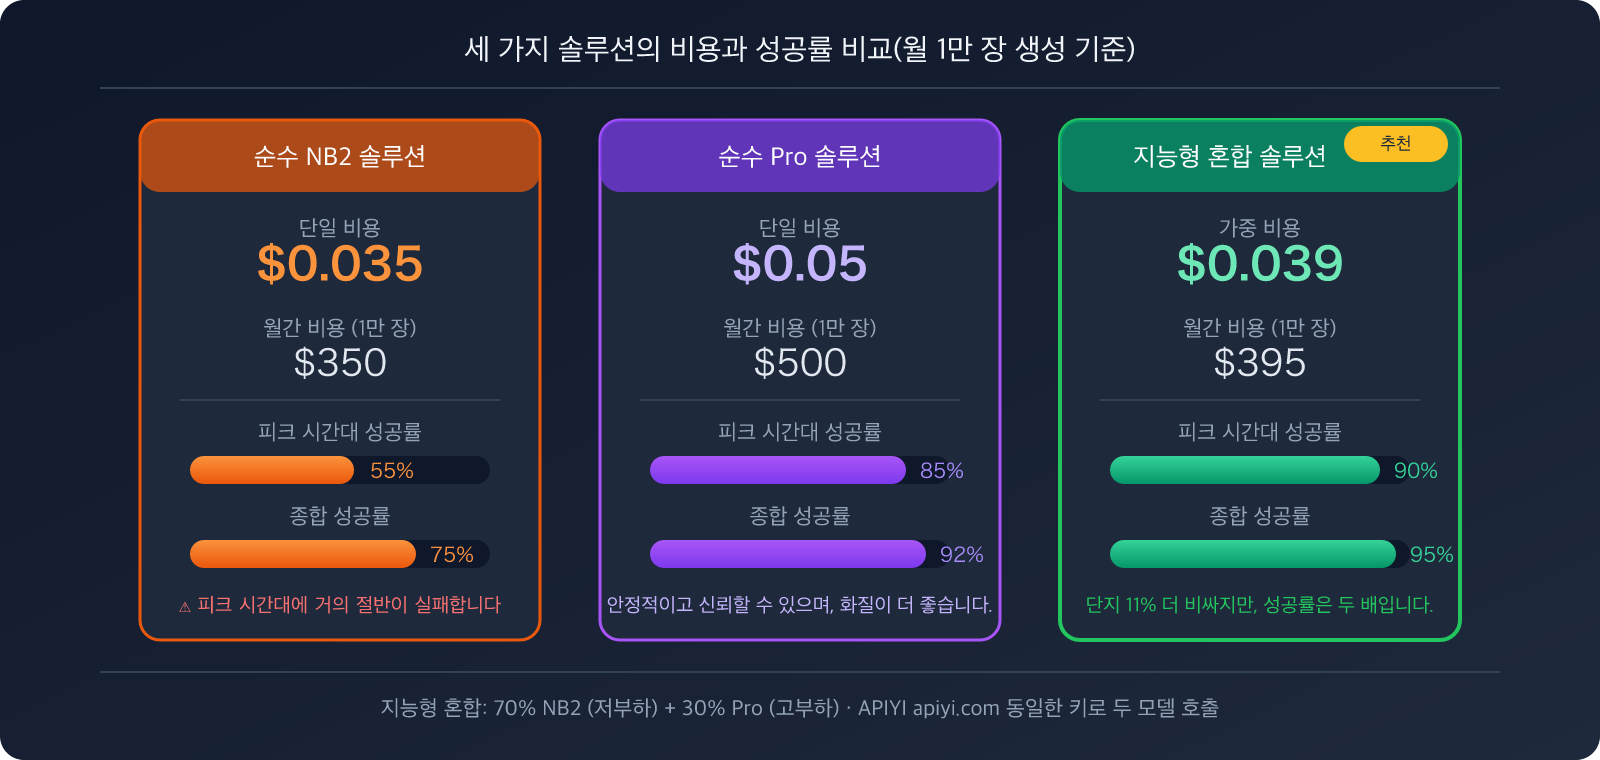Click the green 단지 11% 더 비싸지만 note
The image size is (1600, 760).
pos(1260,605)
